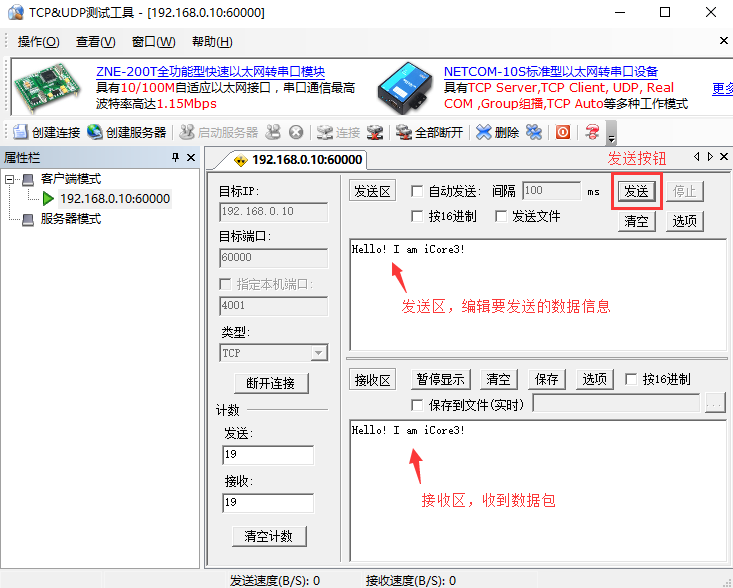Open the 类型 TCP dropdown
The image size is (733, 588).
click(x=318, y=353)
